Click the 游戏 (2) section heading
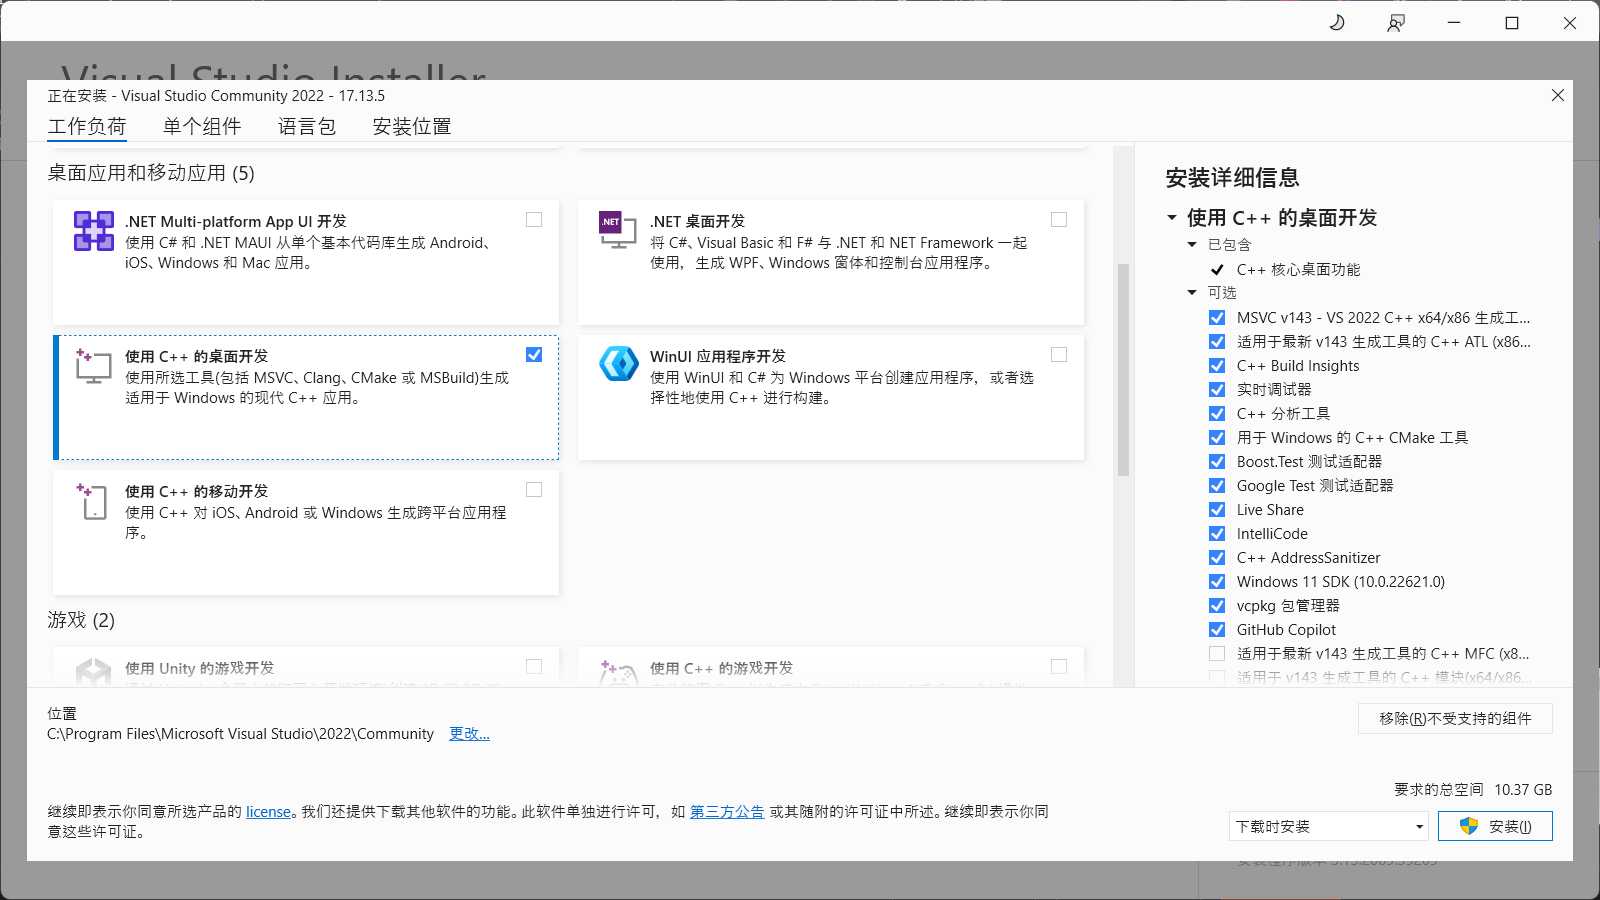The image size is (1600, 900). [81, 620]
